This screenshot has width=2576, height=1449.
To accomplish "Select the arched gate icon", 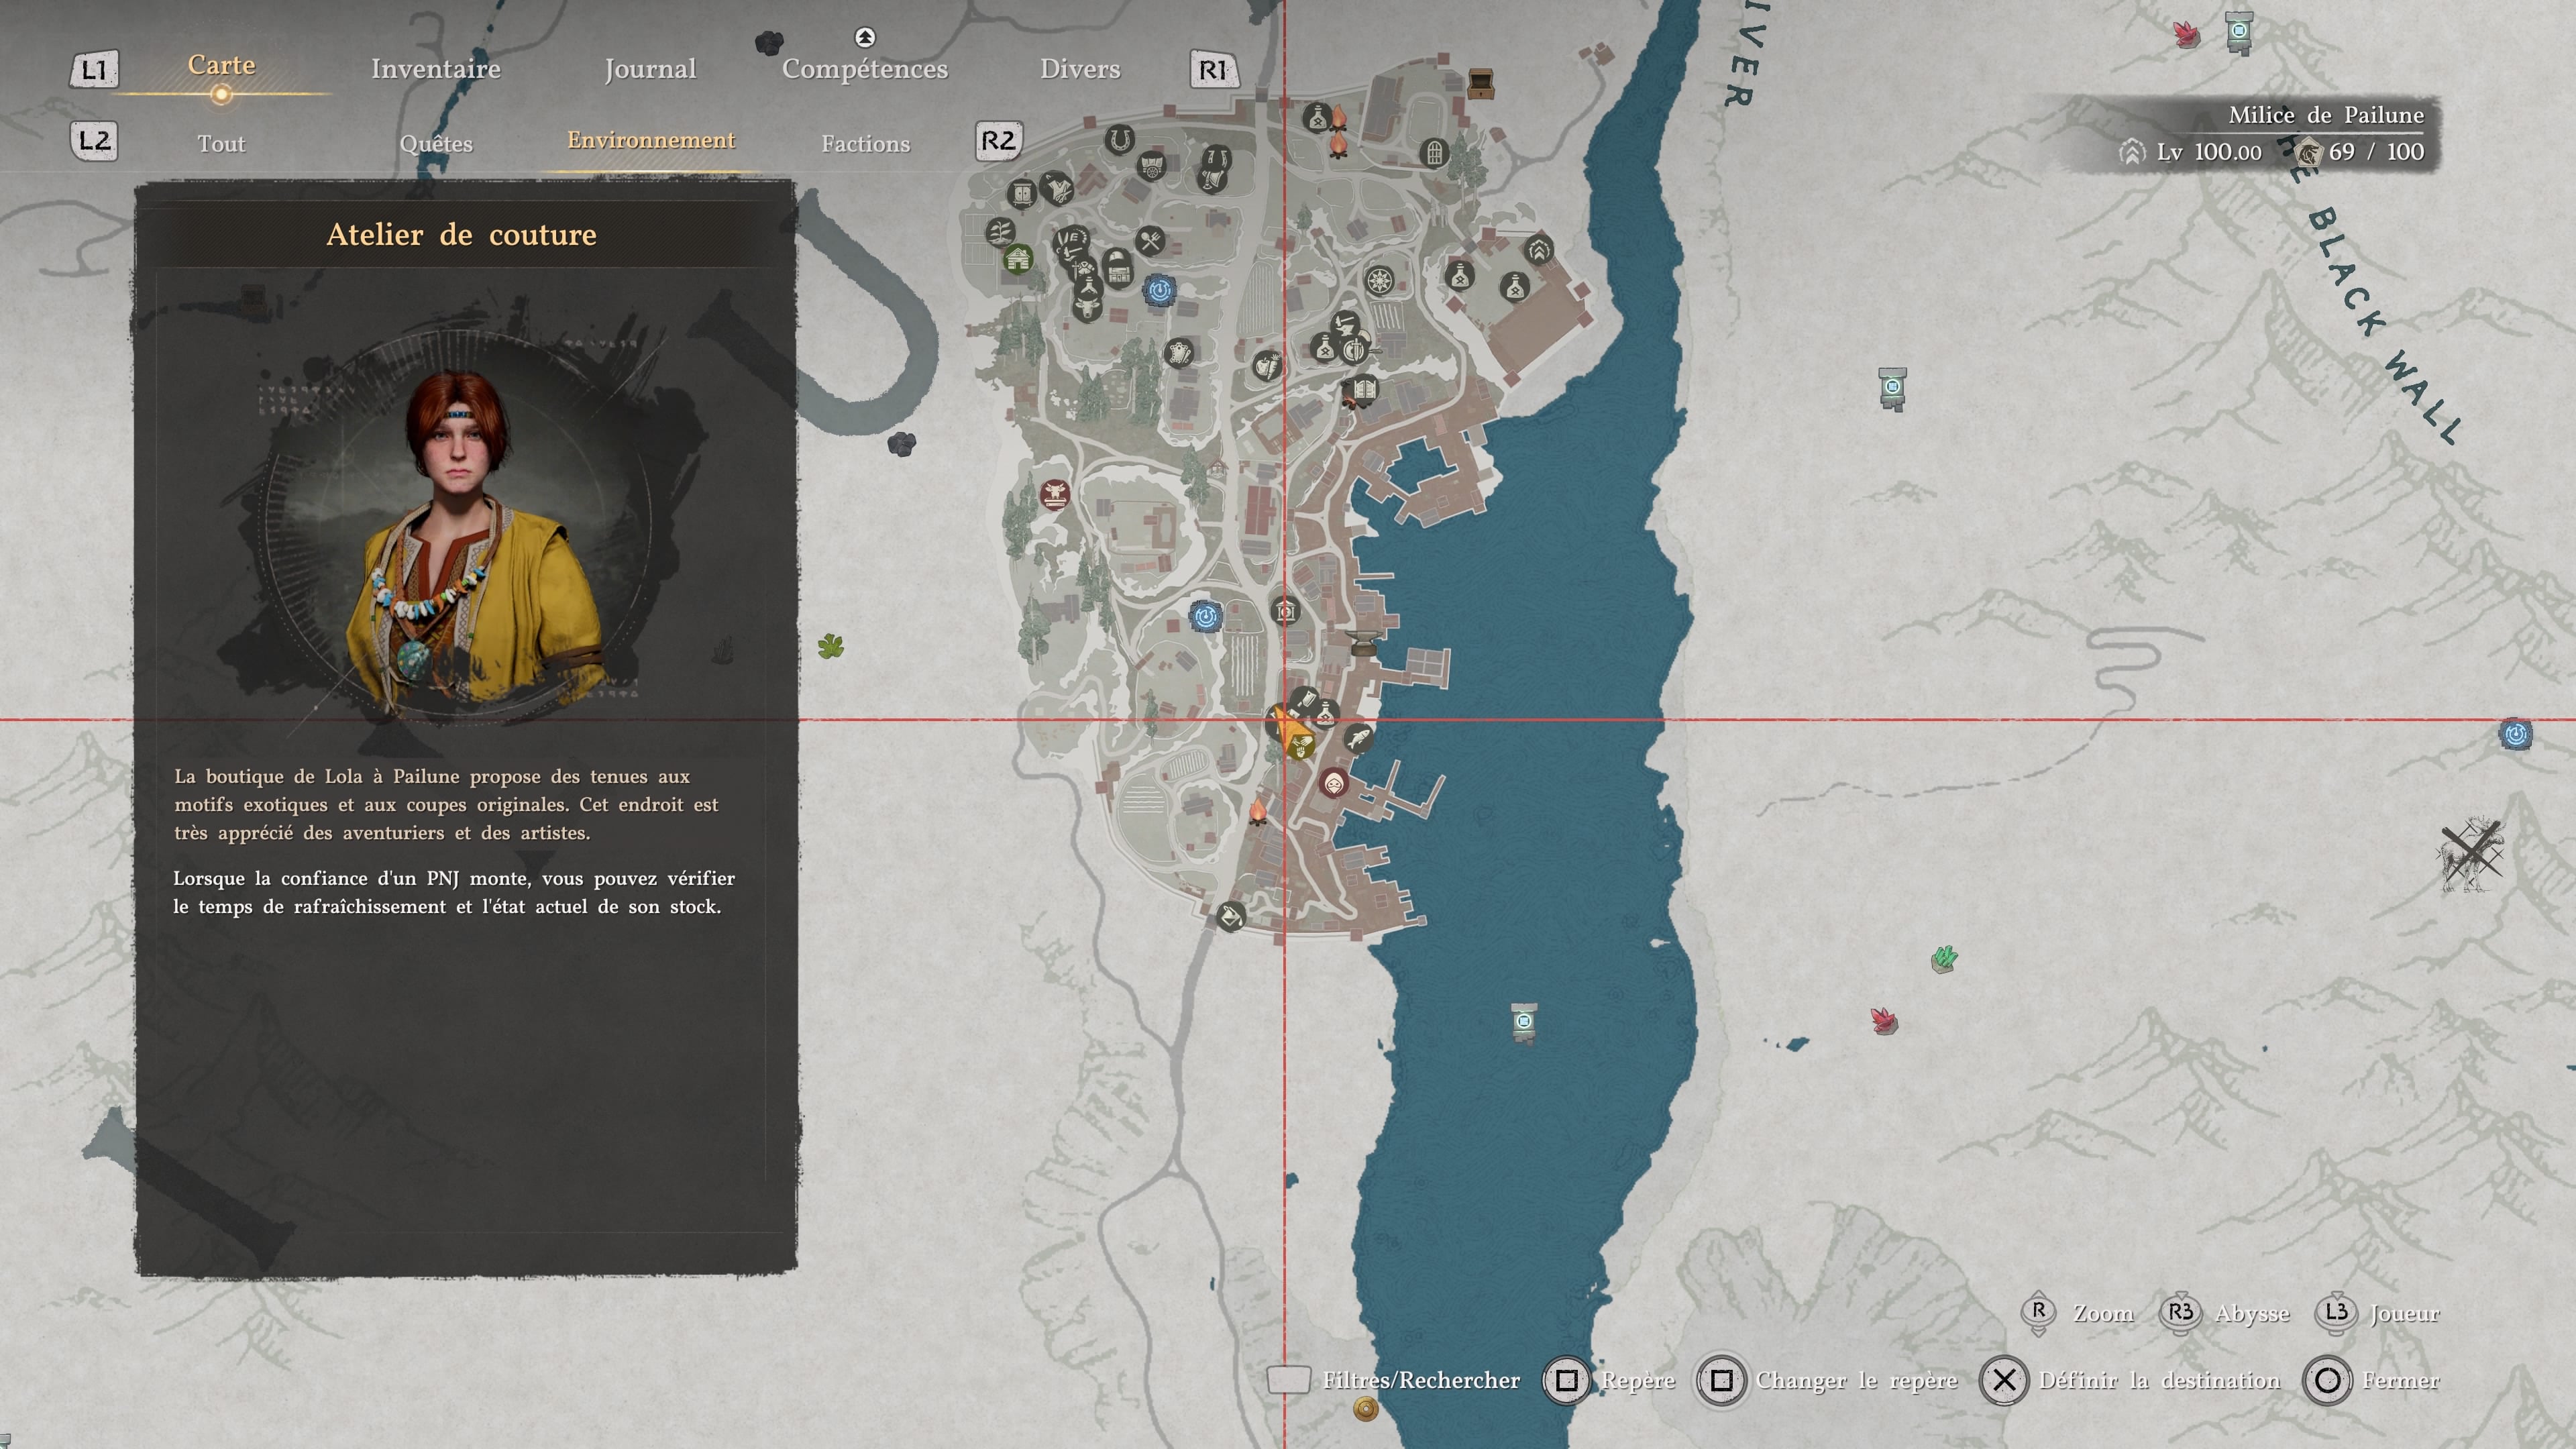I will point(1434,153).
